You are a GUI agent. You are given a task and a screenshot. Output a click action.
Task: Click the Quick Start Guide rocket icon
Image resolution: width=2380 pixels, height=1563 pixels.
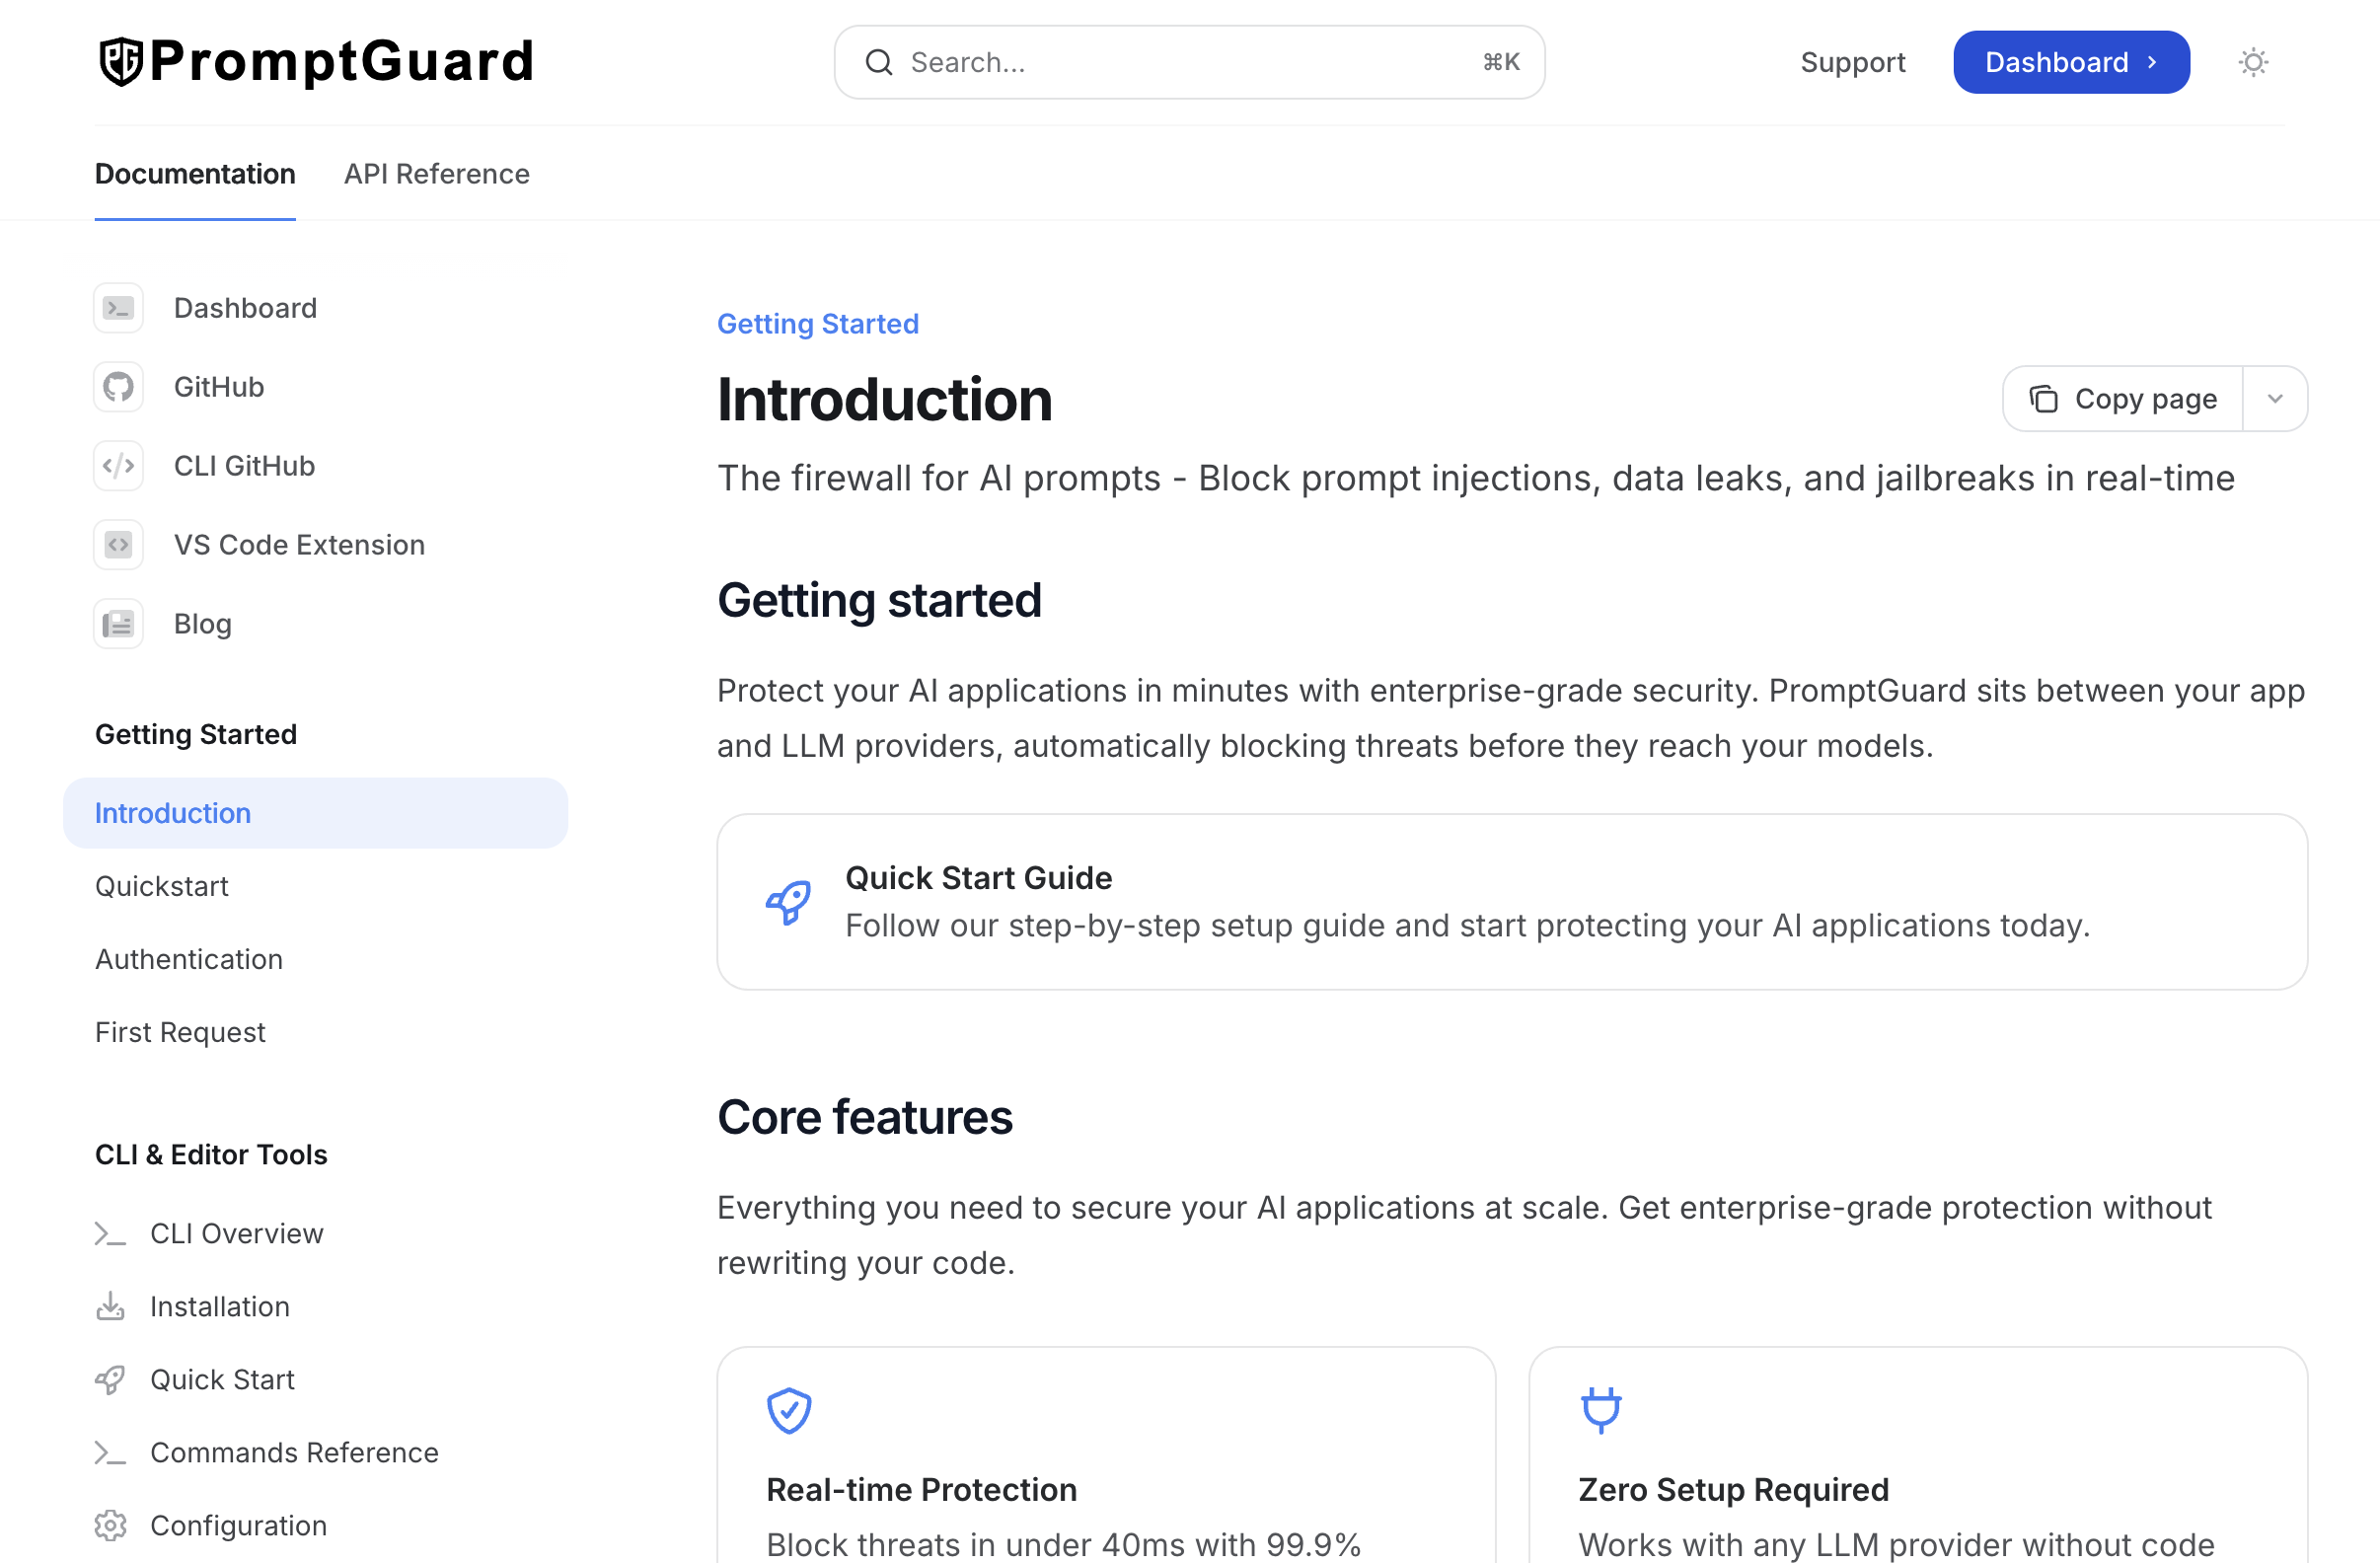point(787,900)
